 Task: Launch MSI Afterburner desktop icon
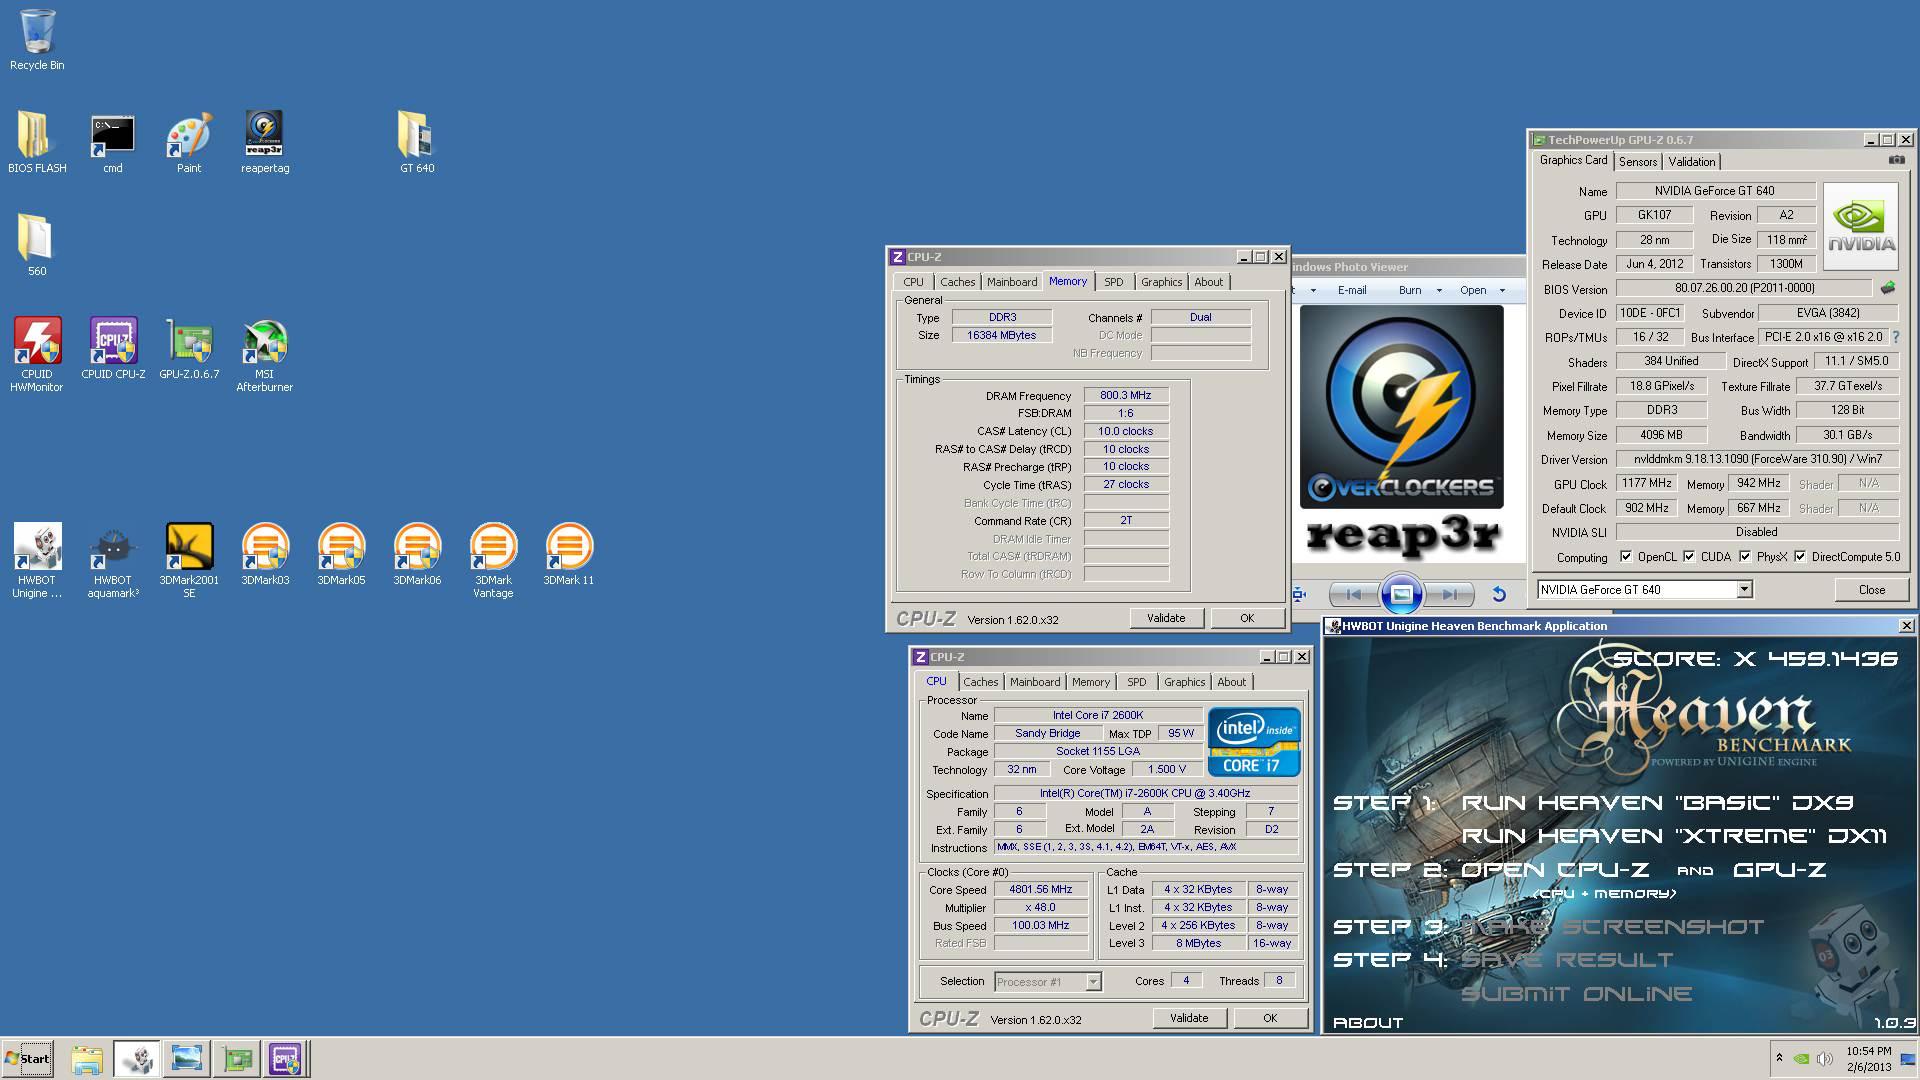tap(265, 355)
